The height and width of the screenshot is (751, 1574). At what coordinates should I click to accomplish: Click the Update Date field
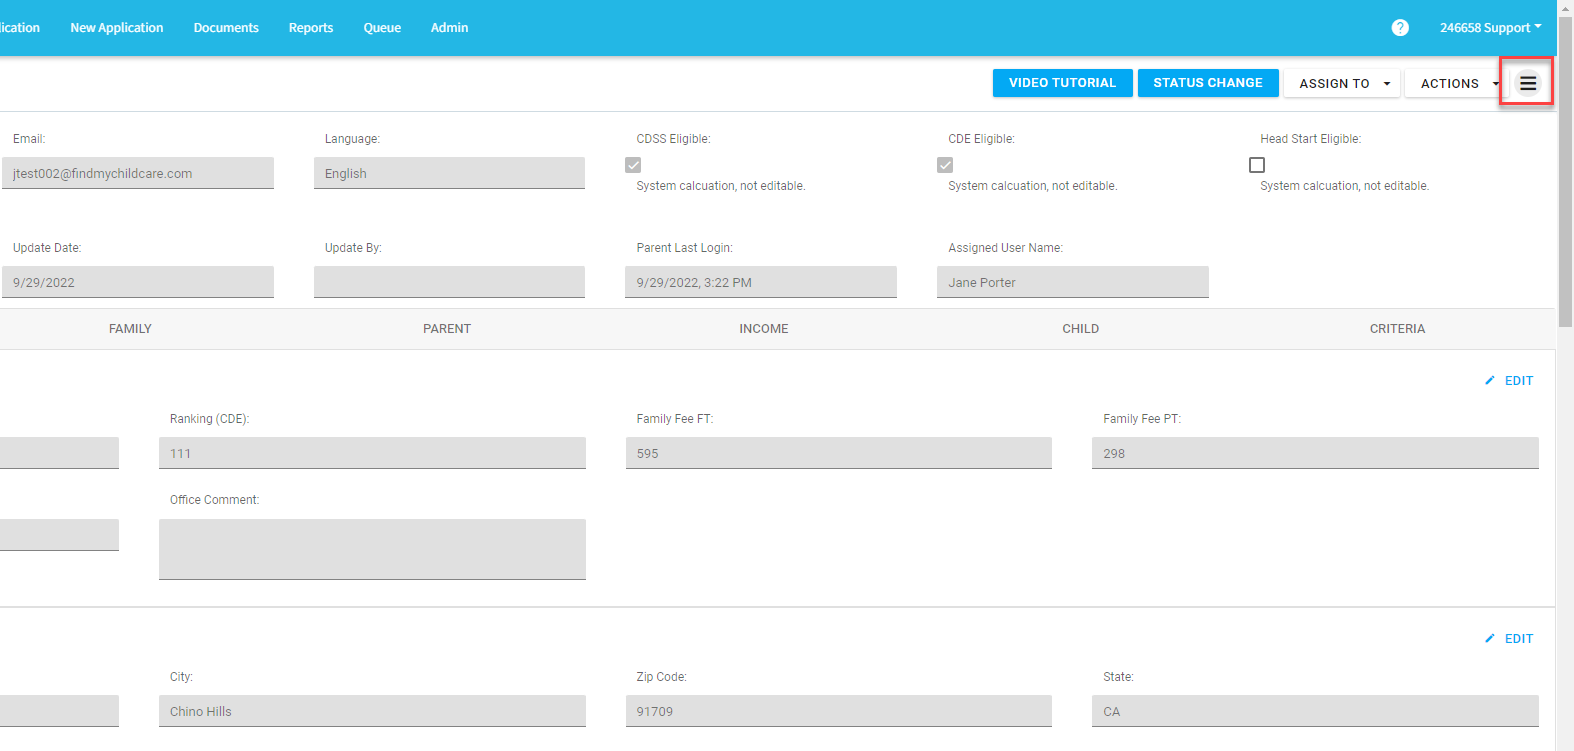click(x=137, y=282)
